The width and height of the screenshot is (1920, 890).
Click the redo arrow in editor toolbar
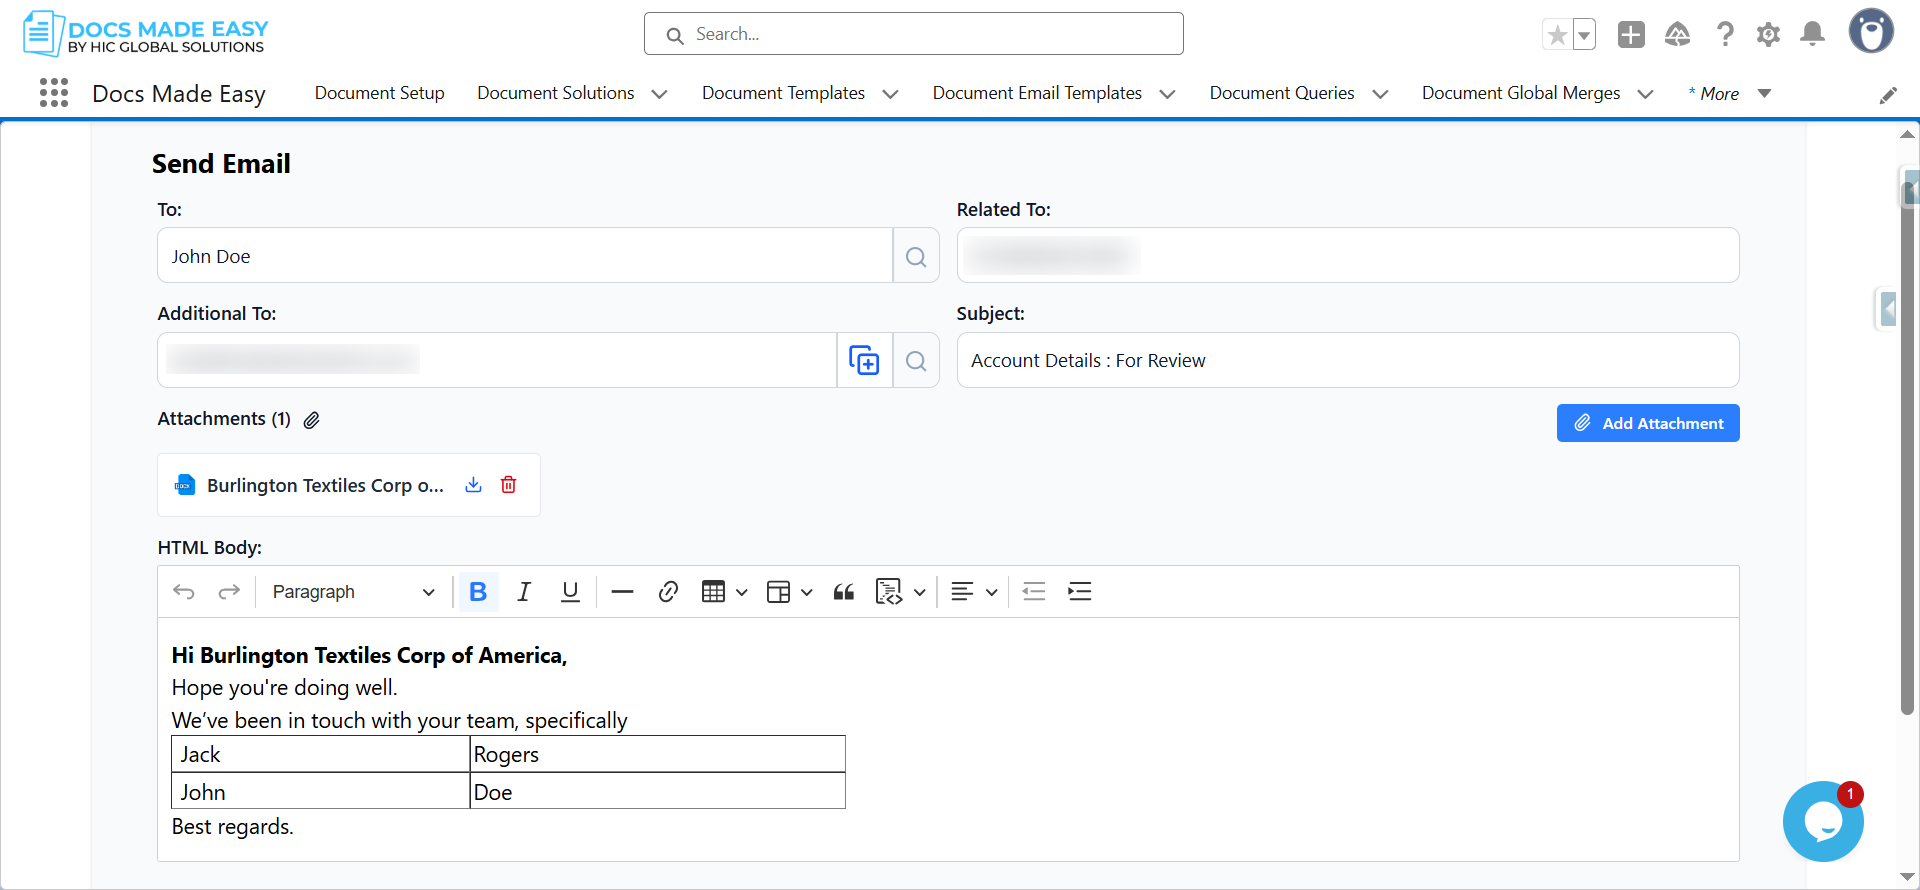click(229, 592)
